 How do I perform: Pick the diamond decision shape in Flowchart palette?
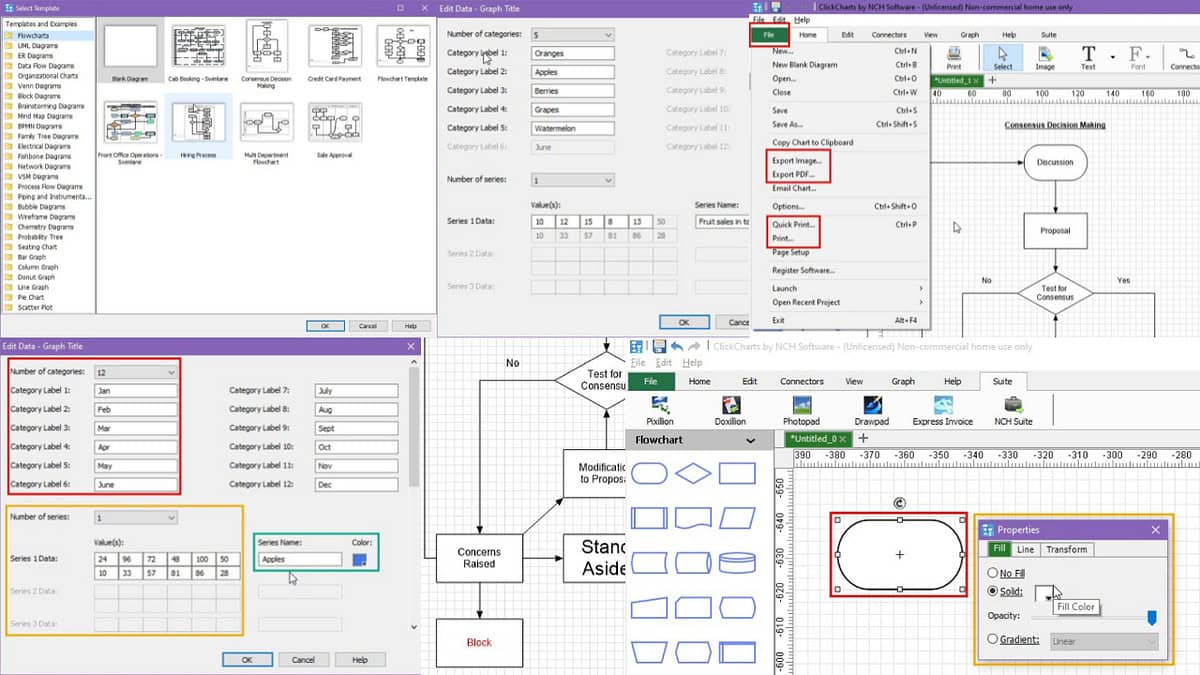pyautogui.click(x=694, y=474)
